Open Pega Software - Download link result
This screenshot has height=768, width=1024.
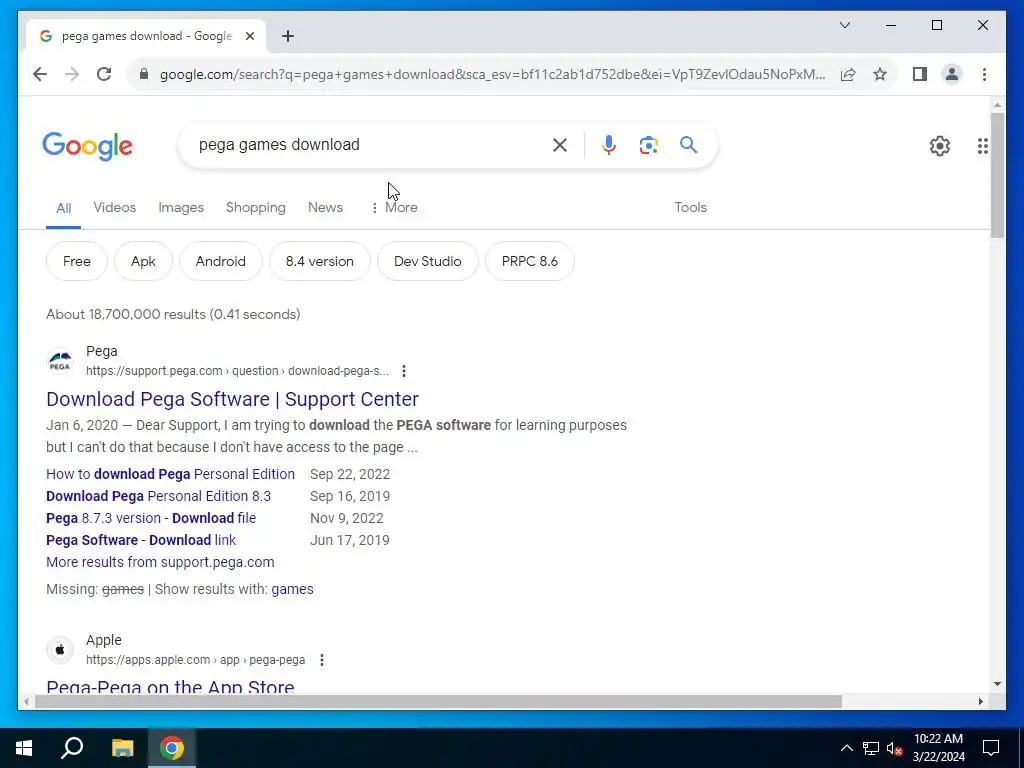point(141,541)
